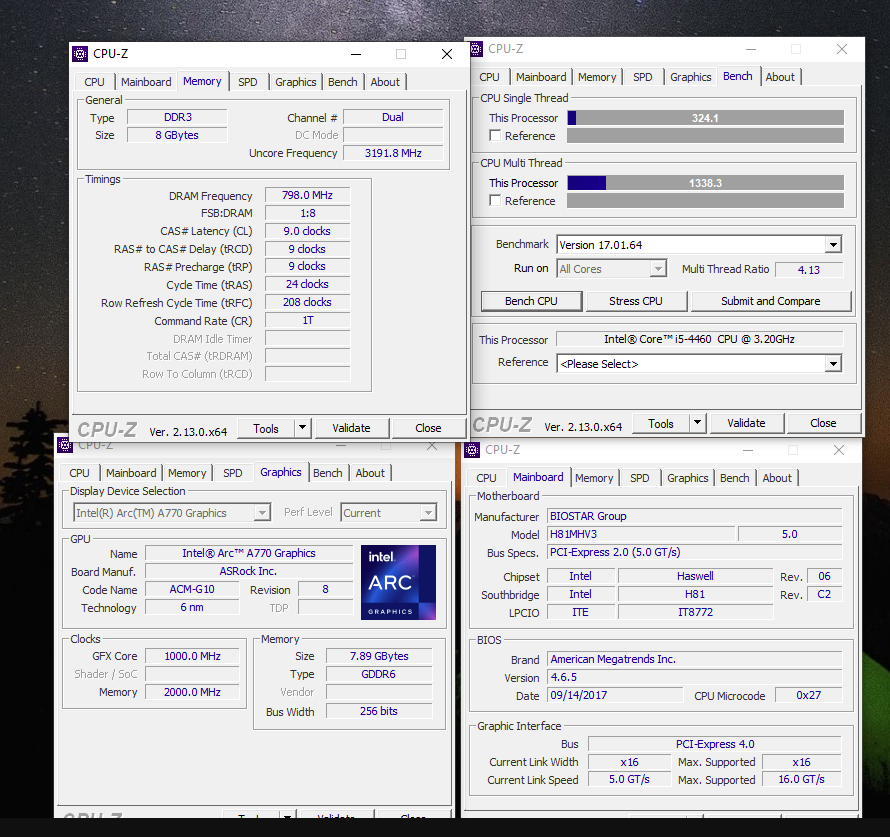
Task: Open SPD tab in Memory window
Action: tap(247, 82)
